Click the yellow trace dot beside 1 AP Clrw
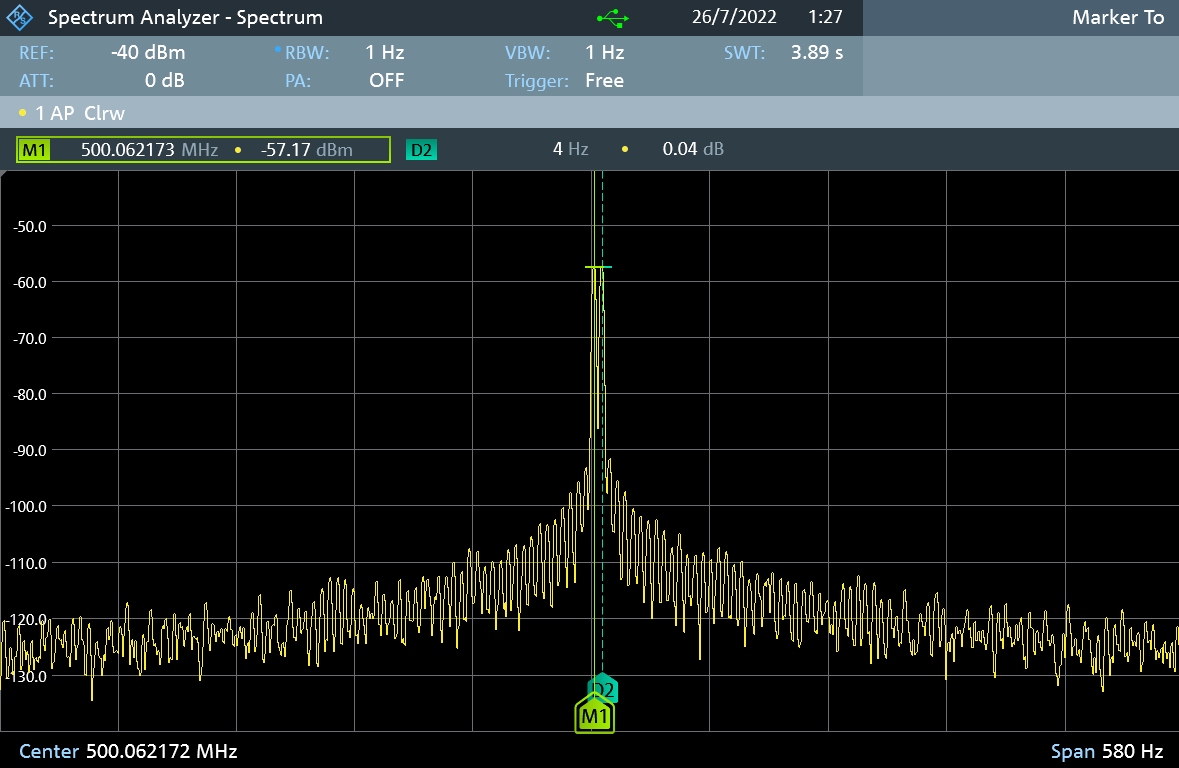 click(23, 113)
